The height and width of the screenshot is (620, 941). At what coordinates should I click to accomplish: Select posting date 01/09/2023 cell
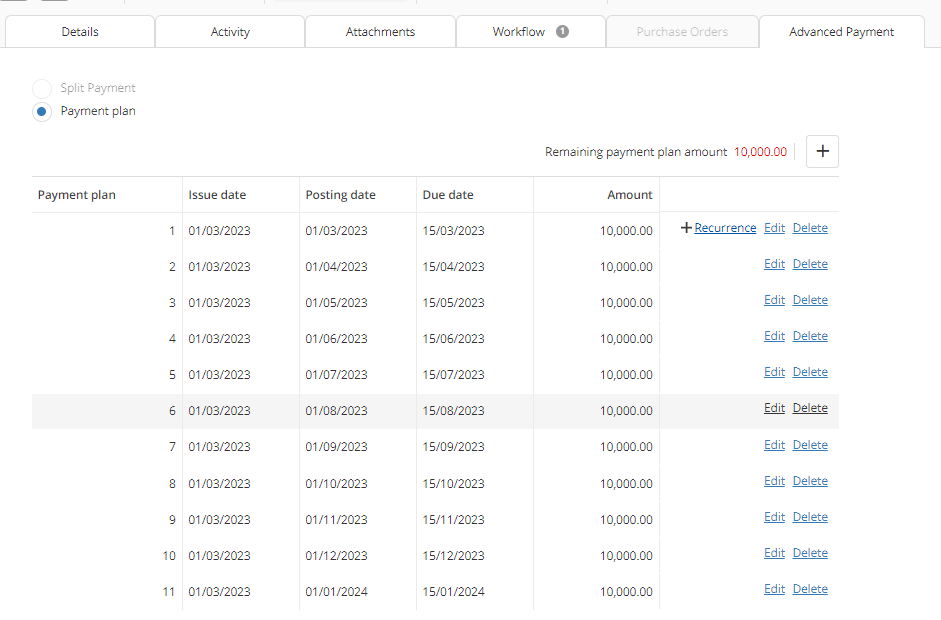coord(336,447)
